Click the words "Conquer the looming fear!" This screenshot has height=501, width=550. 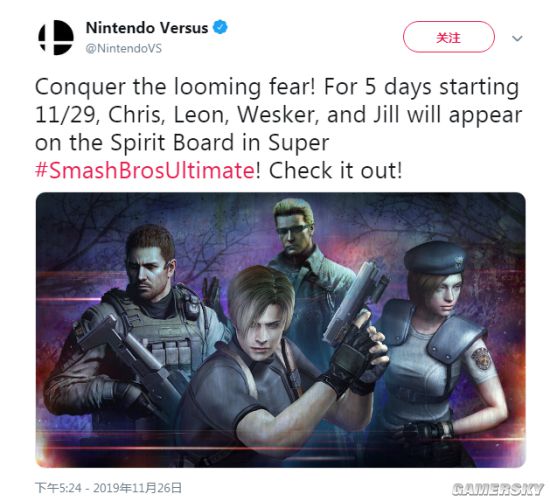click(x=175, y=86)
